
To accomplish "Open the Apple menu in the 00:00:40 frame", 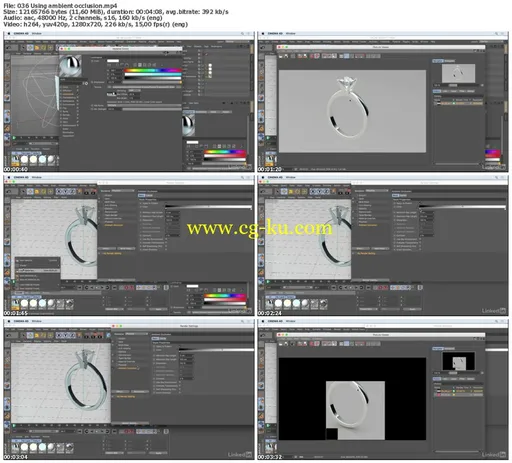I will tap(9, 34).
